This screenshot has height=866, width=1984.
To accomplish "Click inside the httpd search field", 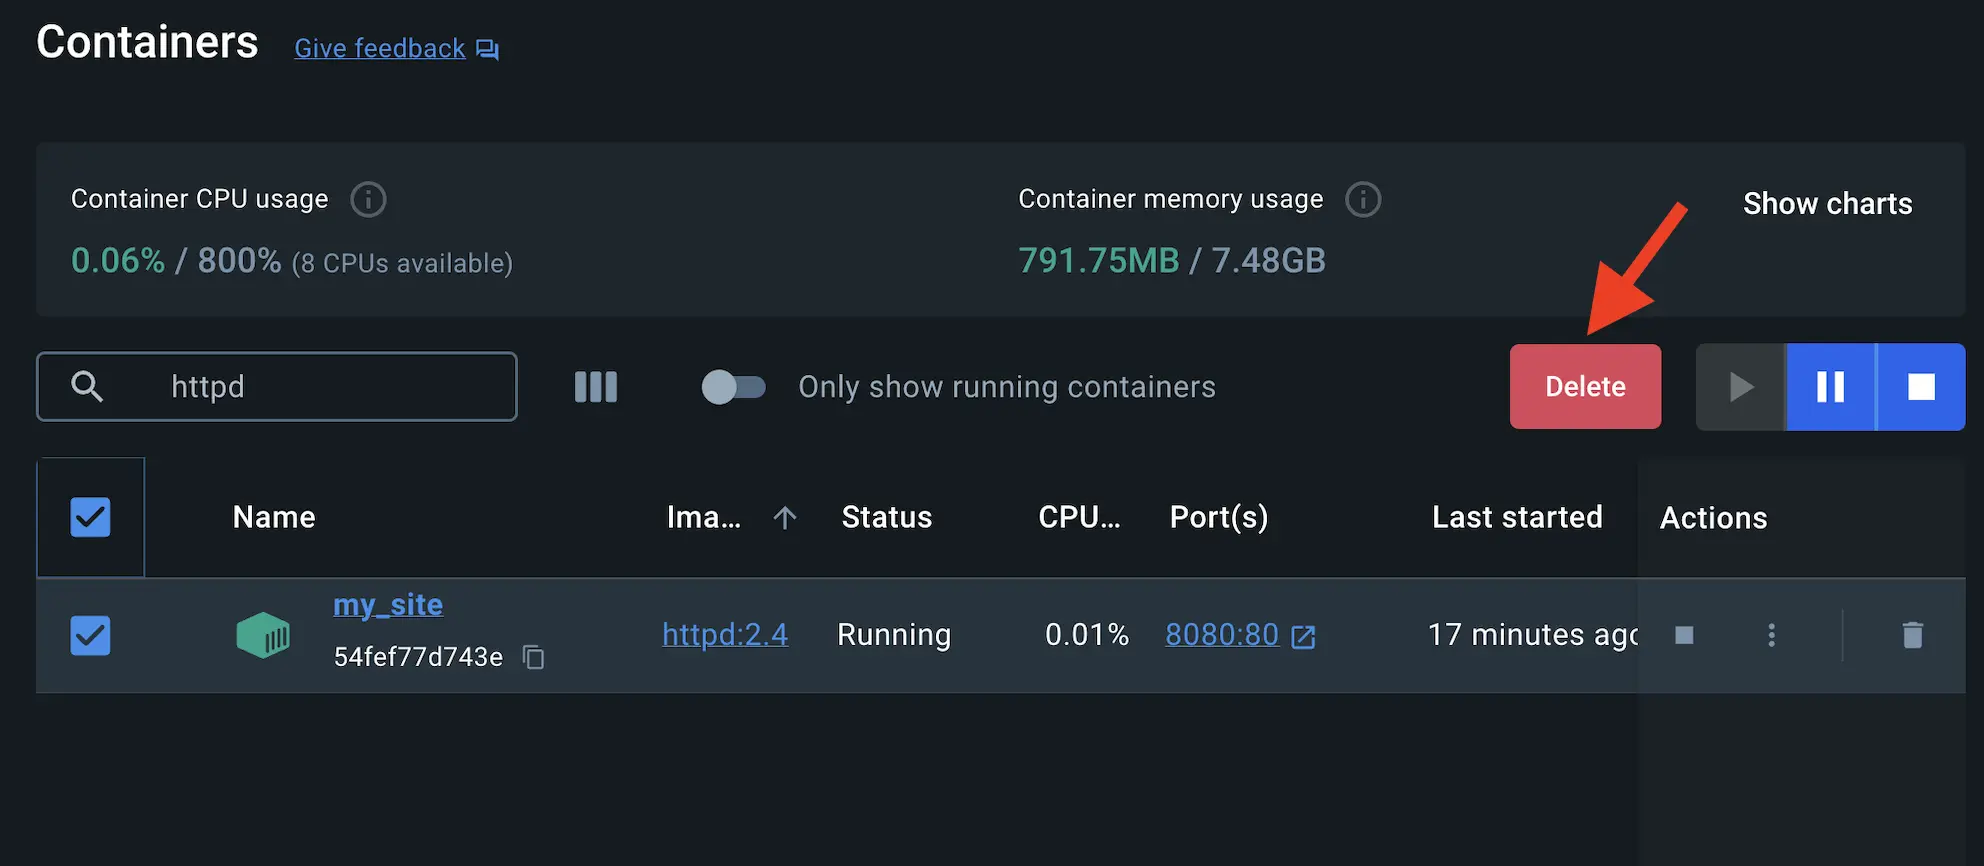I will coord(300,386).
